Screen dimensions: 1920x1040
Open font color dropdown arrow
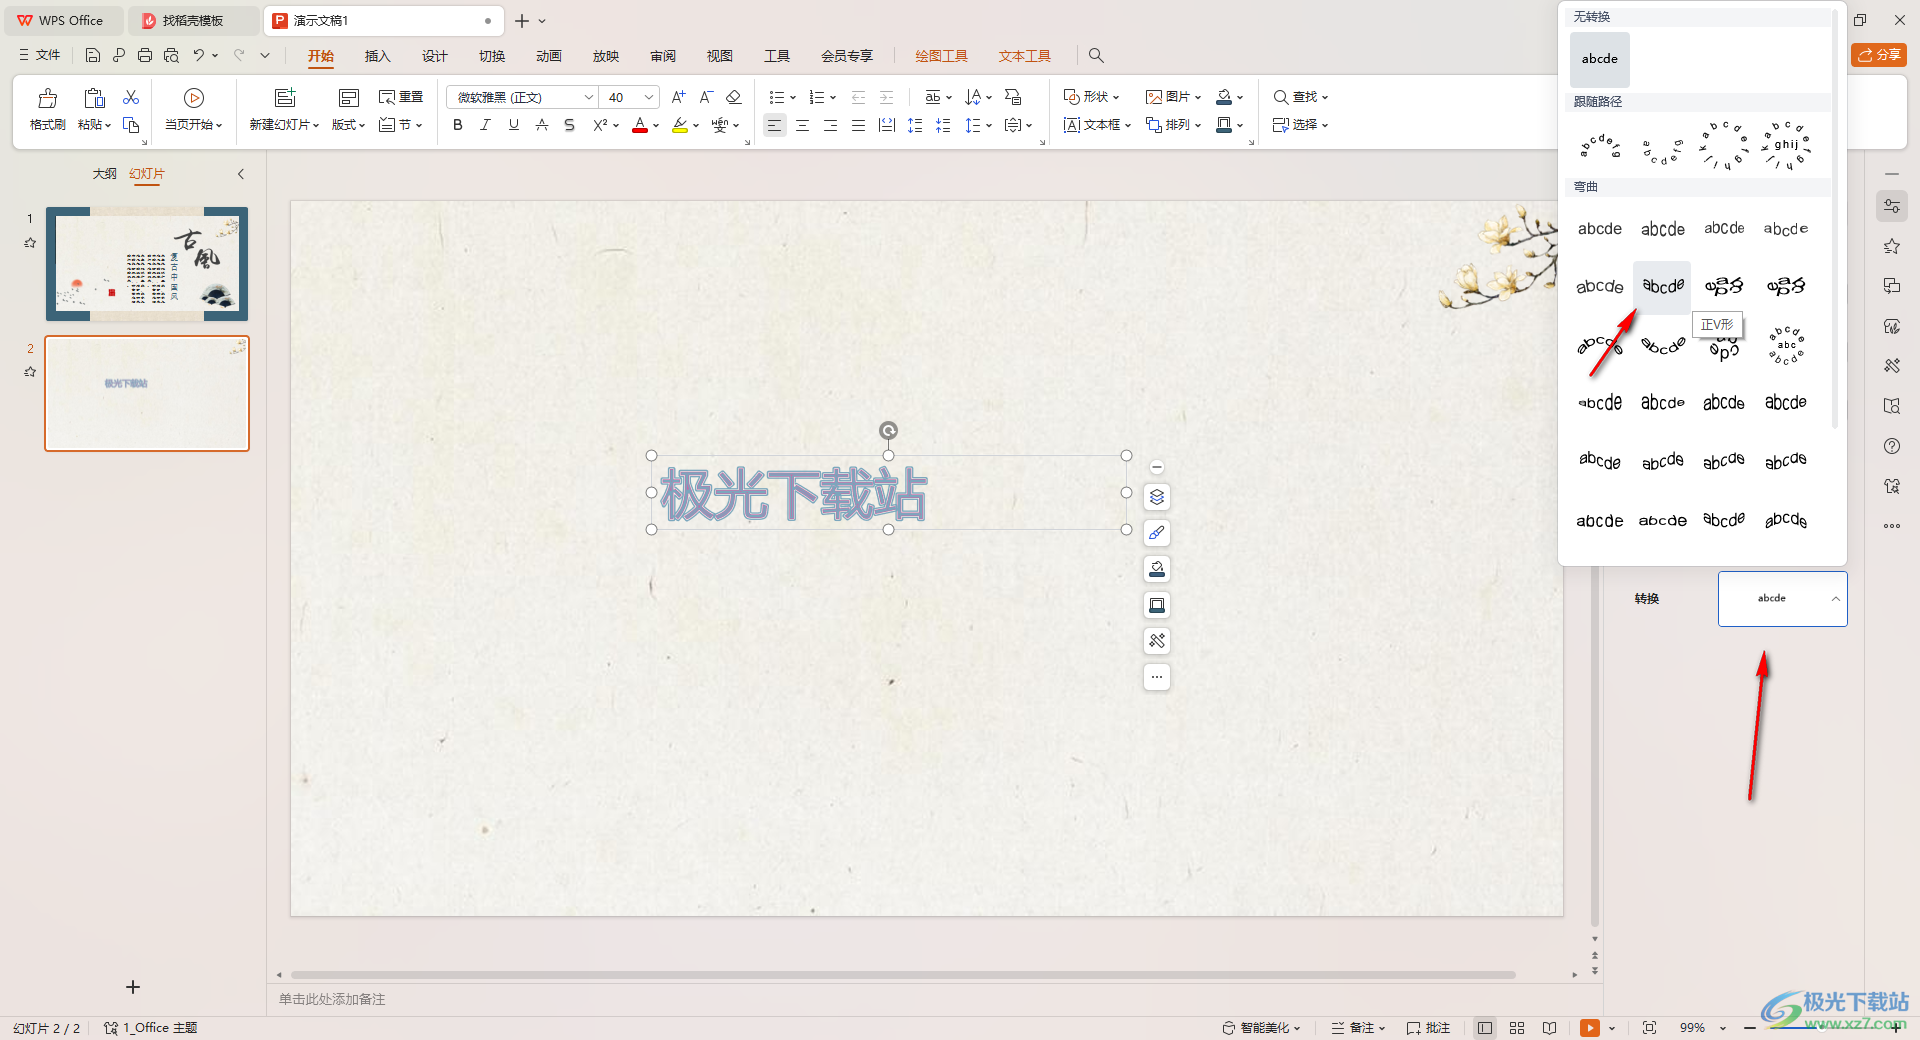point(656,126)
